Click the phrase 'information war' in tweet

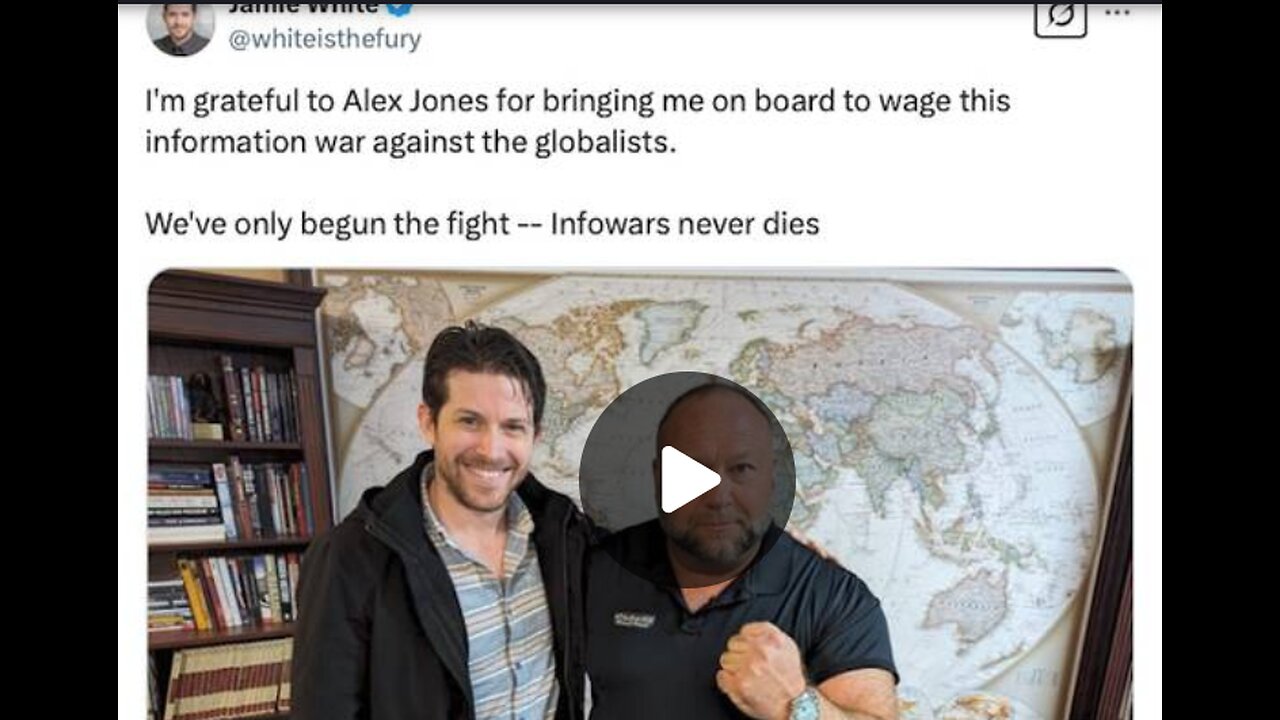(254, 142)
